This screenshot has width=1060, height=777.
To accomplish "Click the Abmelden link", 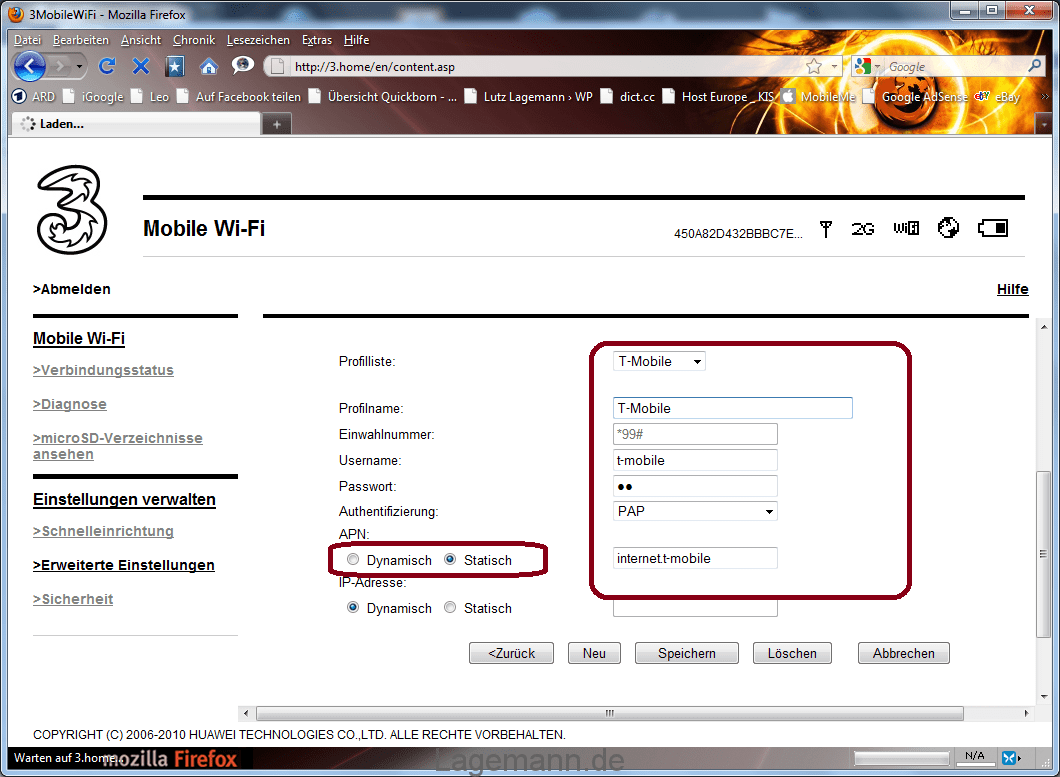I will [72, 289].
